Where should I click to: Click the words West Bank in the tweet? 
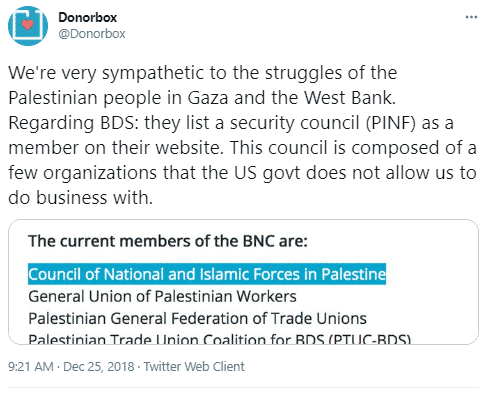(x=350, y=98)
